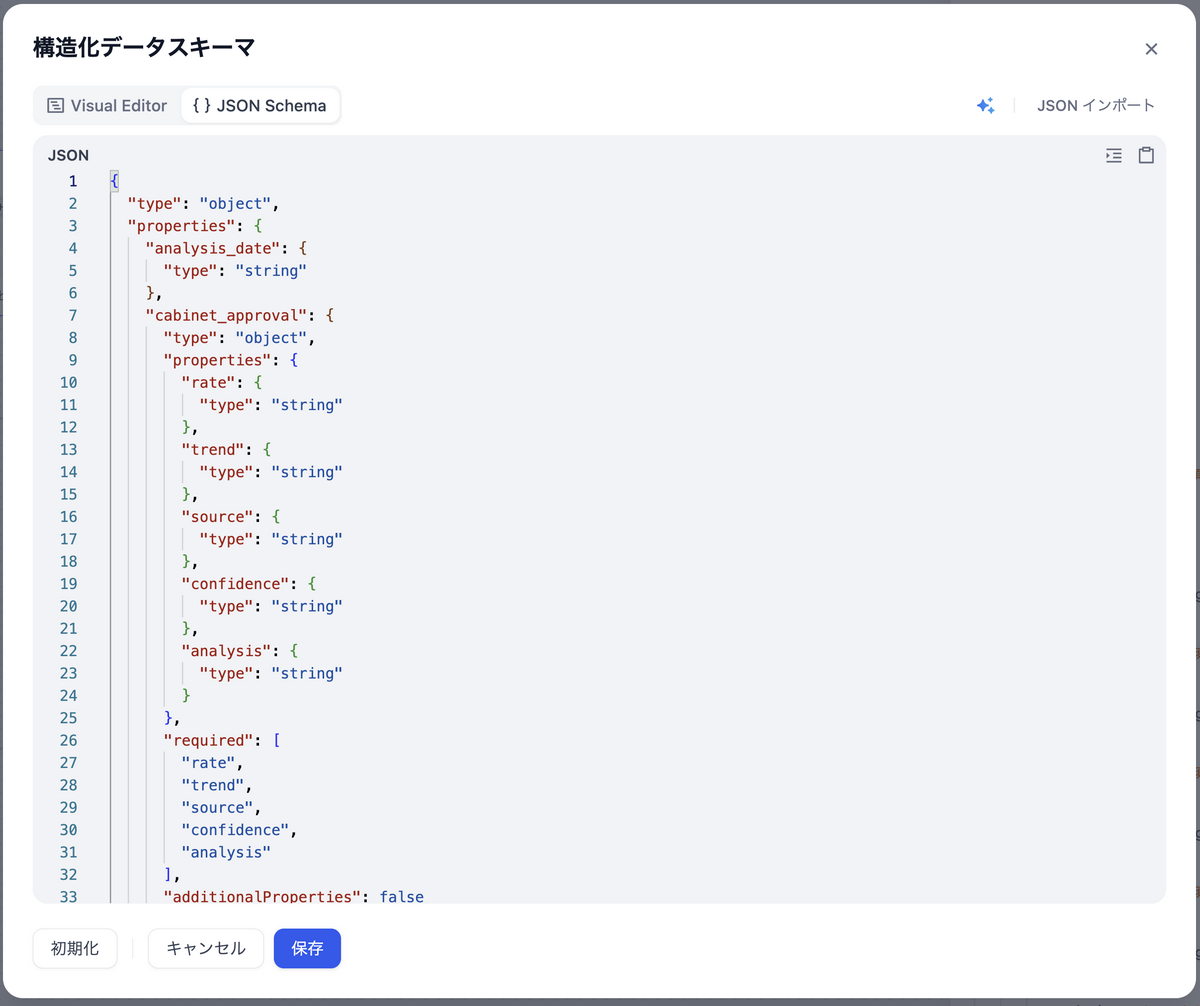Click line number 1 in the editor
Image resolution: width=1200 pixels, height=1006 pixels.
click(72, 180)
